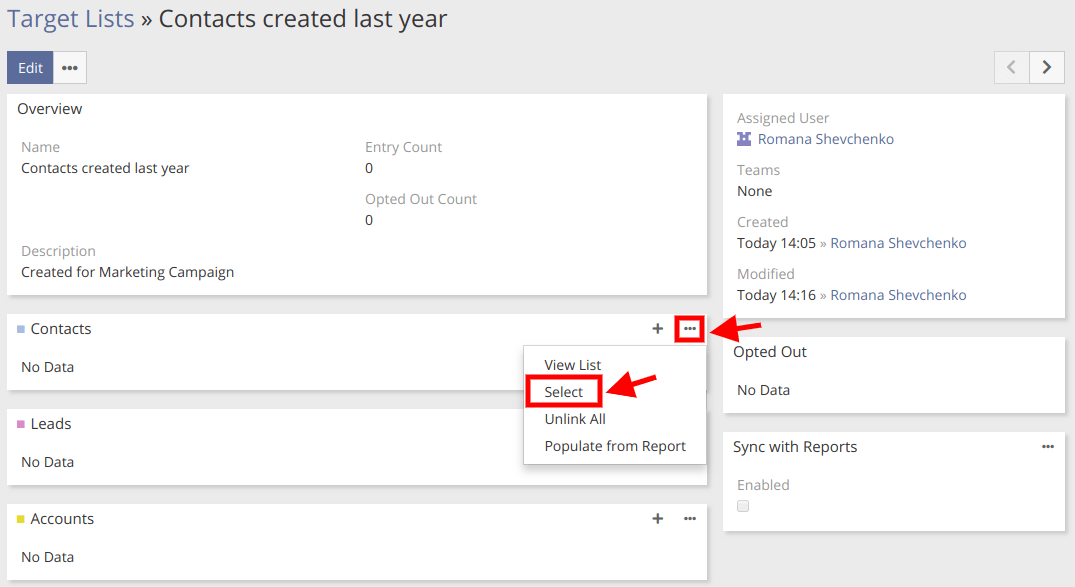Click the blue square icon beside Contacts
The image size is (1075, 587).
click(22, 327)
